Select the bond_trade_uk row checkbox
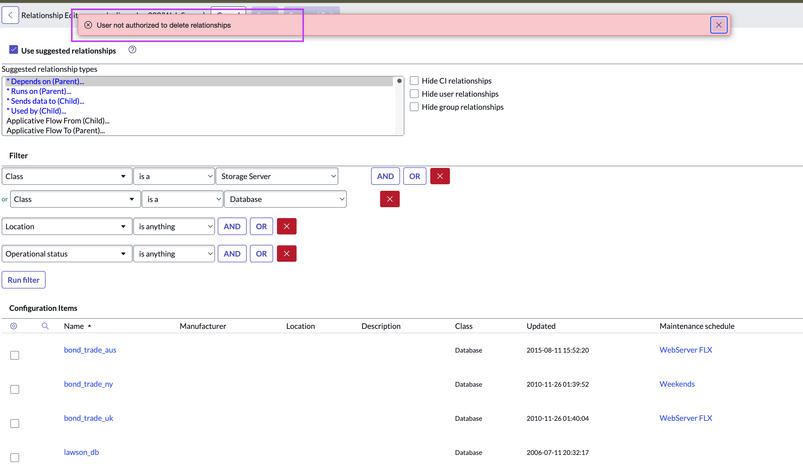Viewport: 803px width, 464px height. 15,424
